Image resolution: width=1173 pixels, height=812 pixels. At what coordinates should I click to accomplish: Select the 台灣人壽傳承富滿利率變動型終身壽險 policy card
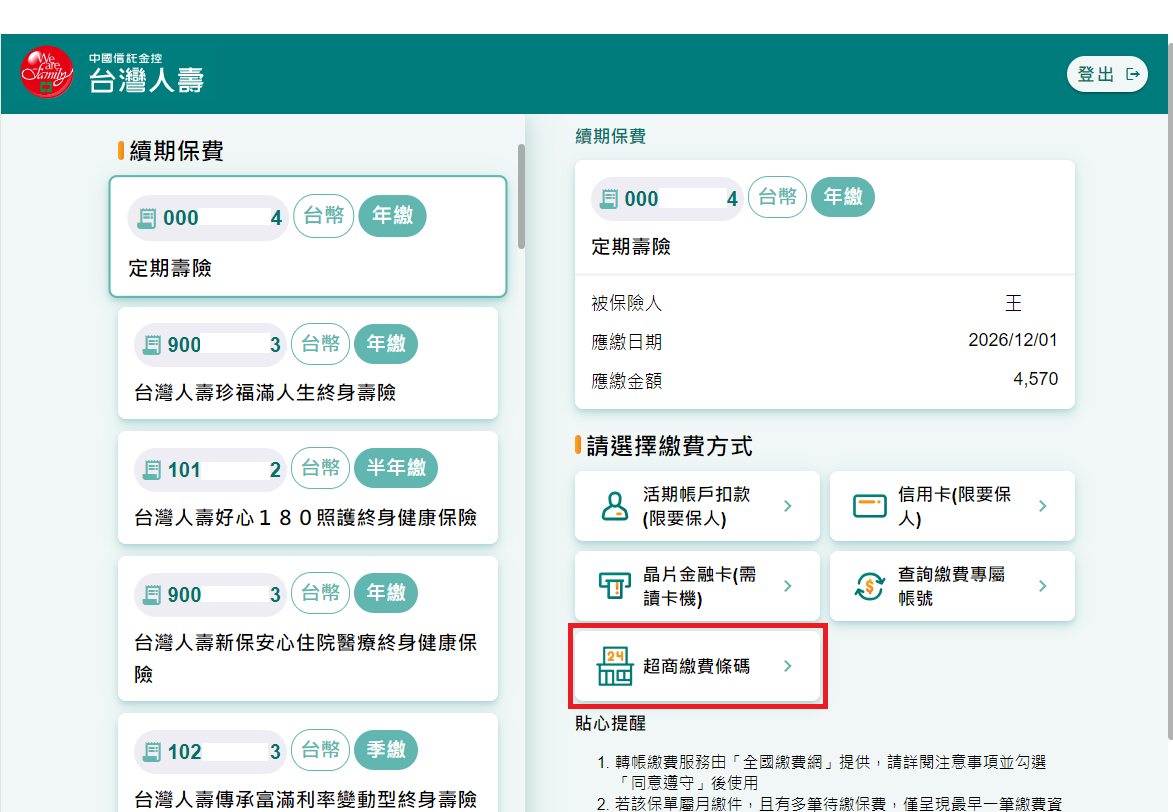pyautogui.click(x=308, y=763)
